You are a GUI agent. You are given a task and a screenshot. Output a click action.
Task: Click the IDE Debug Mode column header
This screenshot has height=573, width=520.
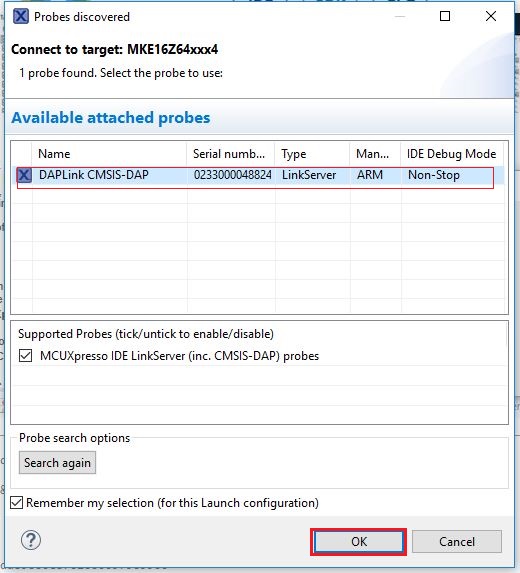(452, 154)
